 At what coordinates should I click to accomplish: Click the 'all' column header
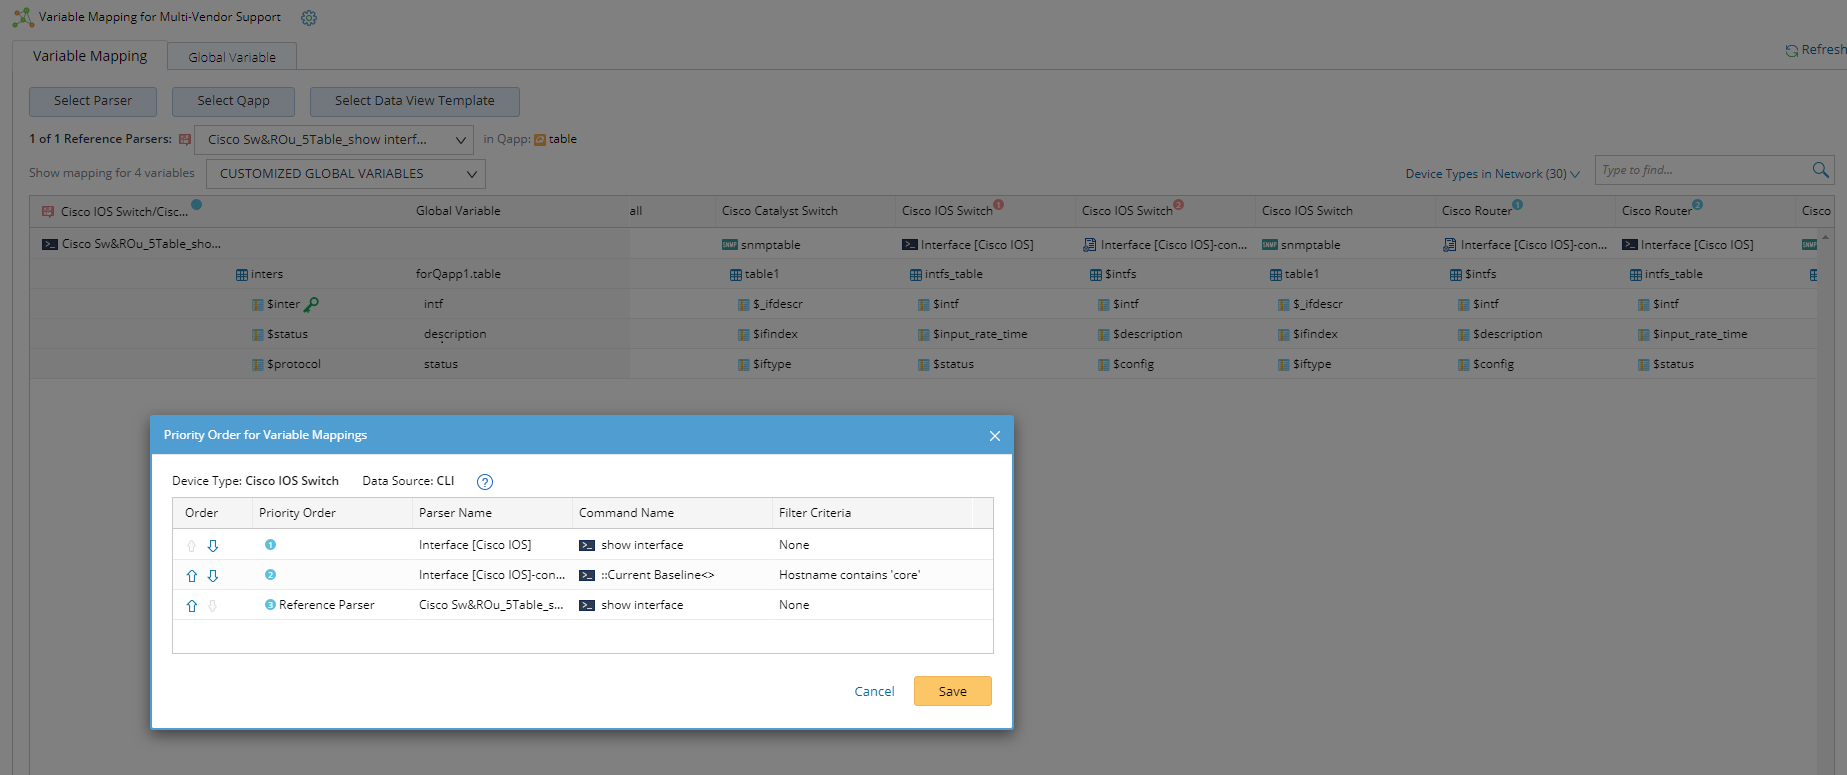coord(636,211)
